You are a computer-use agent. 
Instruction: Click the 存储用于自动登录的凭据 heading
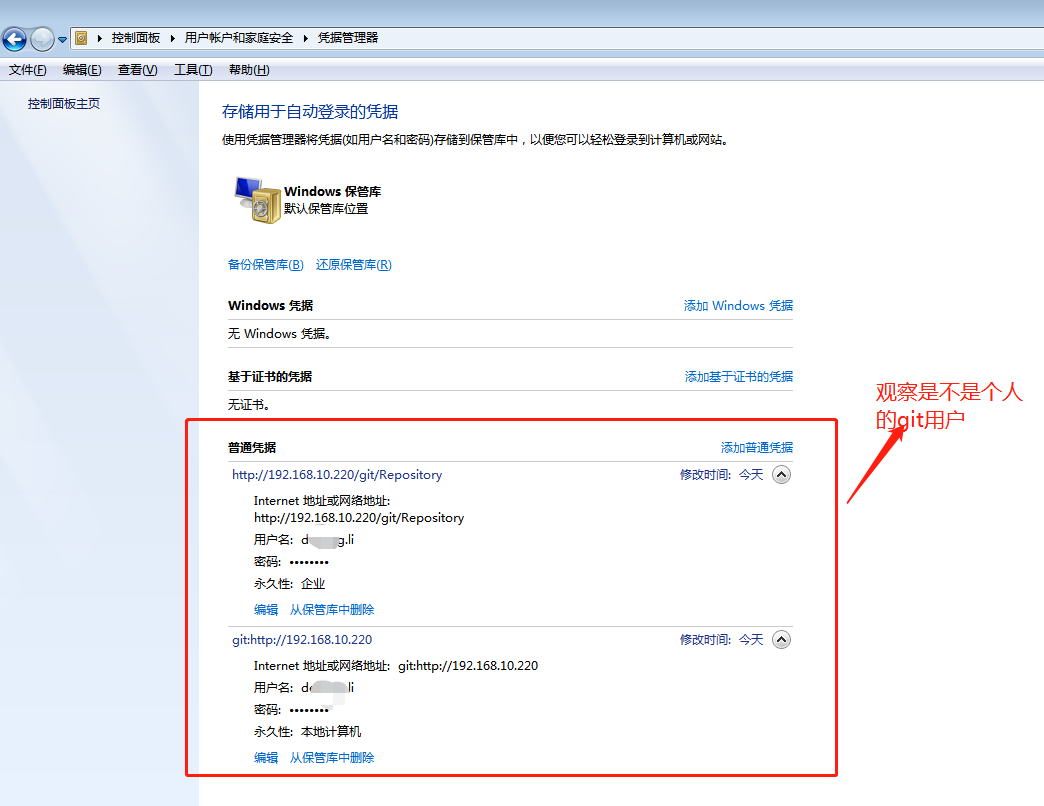[x=310, y=111]
